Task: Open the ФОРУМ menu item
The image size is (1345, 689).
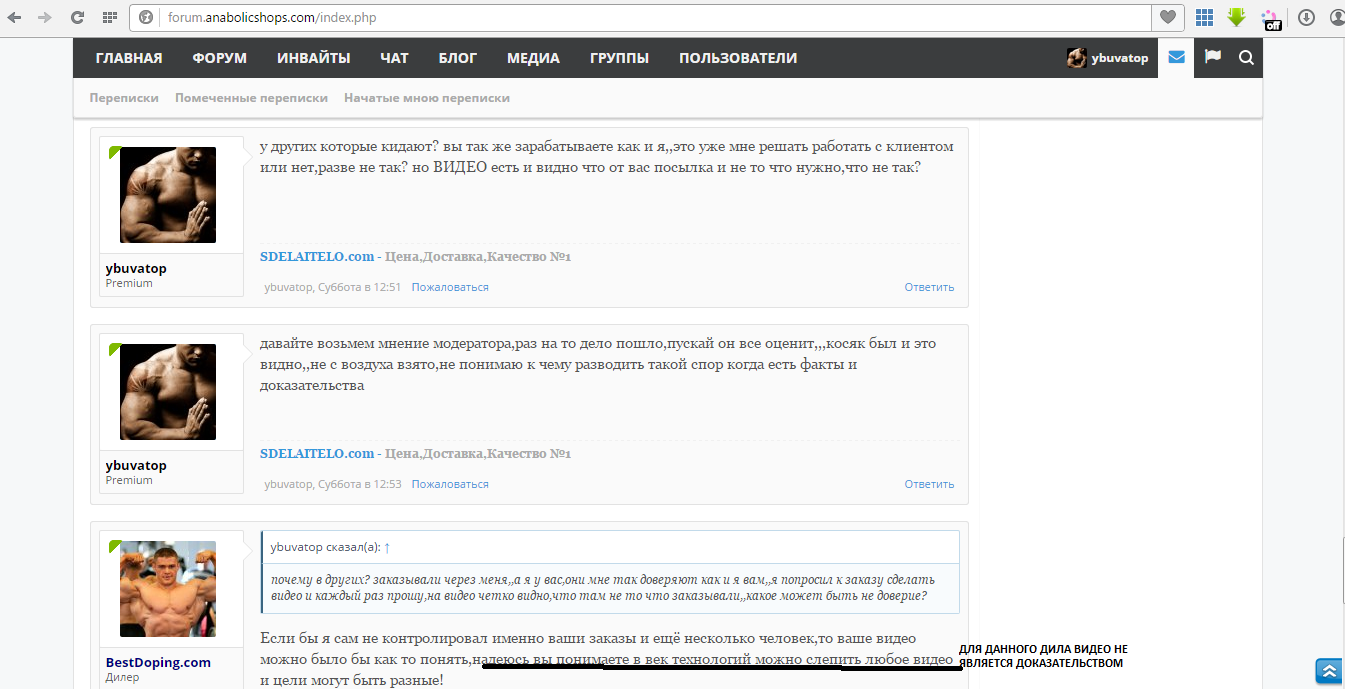Action: click(219, 58)
